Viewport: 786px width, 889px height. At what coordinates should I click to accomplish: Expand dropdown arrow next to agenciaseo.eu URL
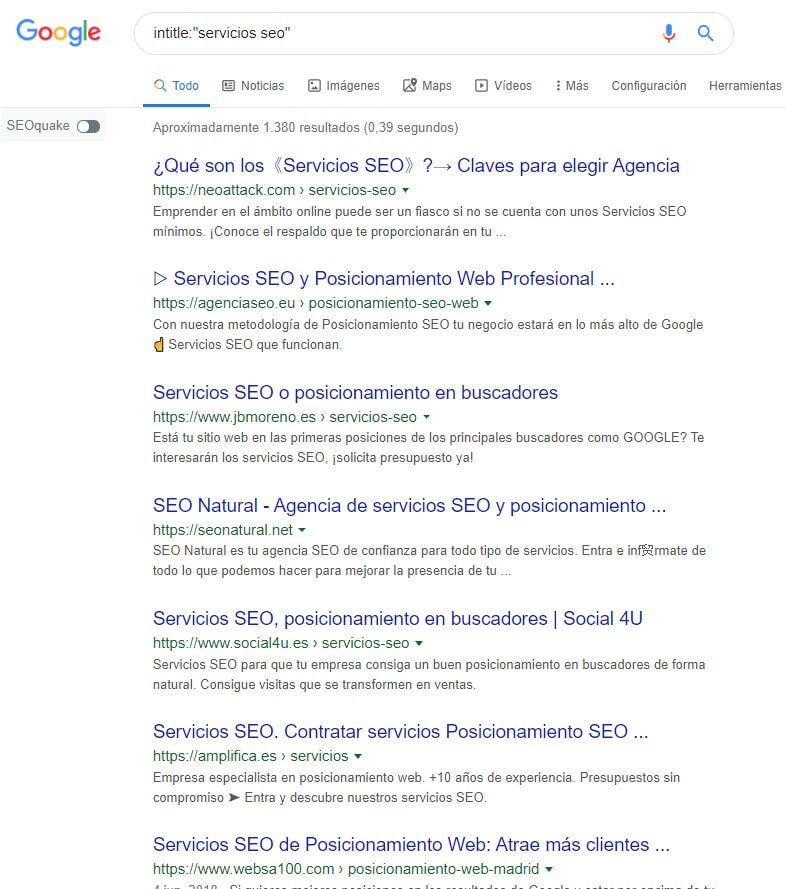[488, 303]
